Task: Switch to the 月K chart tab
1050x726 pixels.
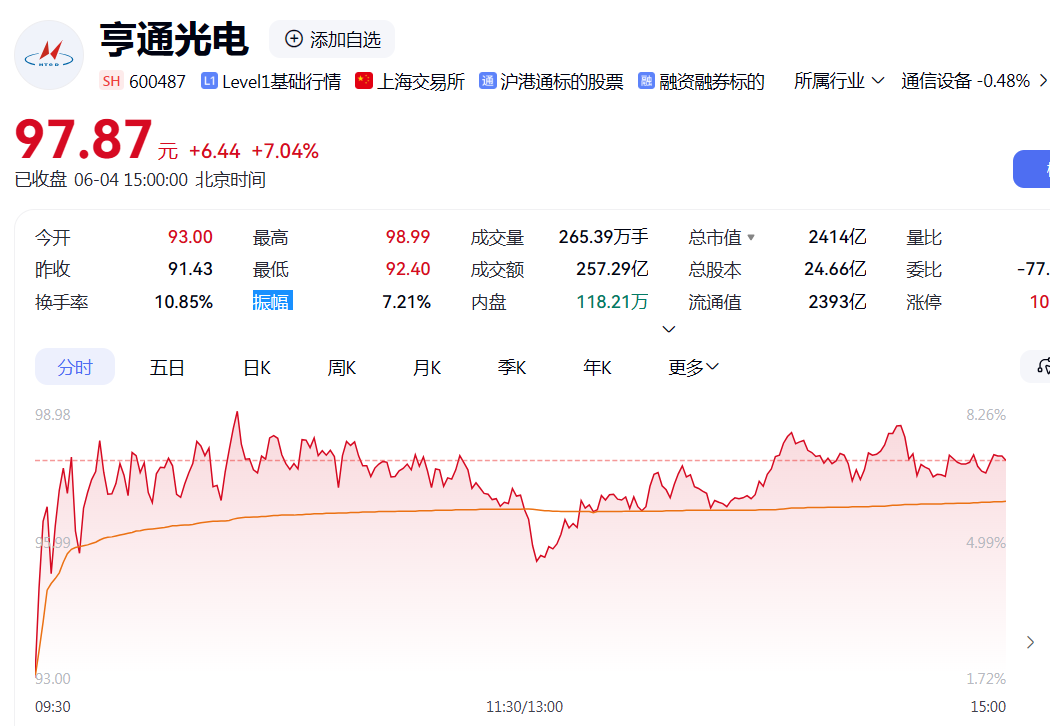Action: click(427, 367)
